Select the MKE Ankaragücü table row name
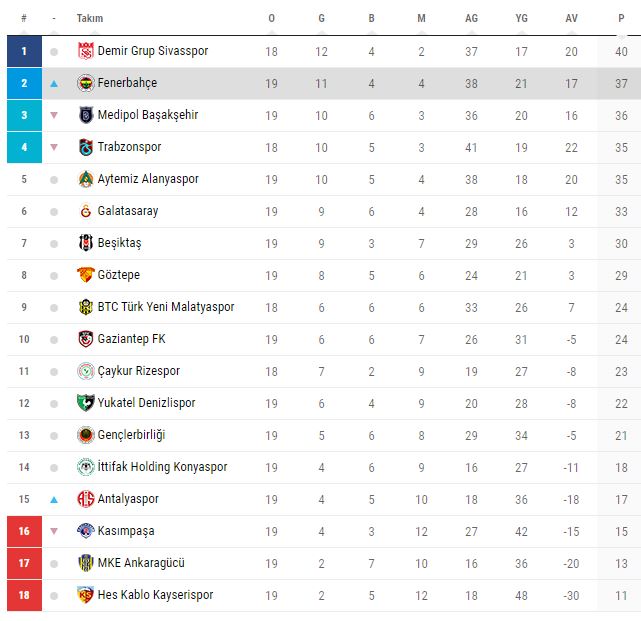The height and width of the screenshot is (621, 641). pyautogui.click(x=141, y=563)
